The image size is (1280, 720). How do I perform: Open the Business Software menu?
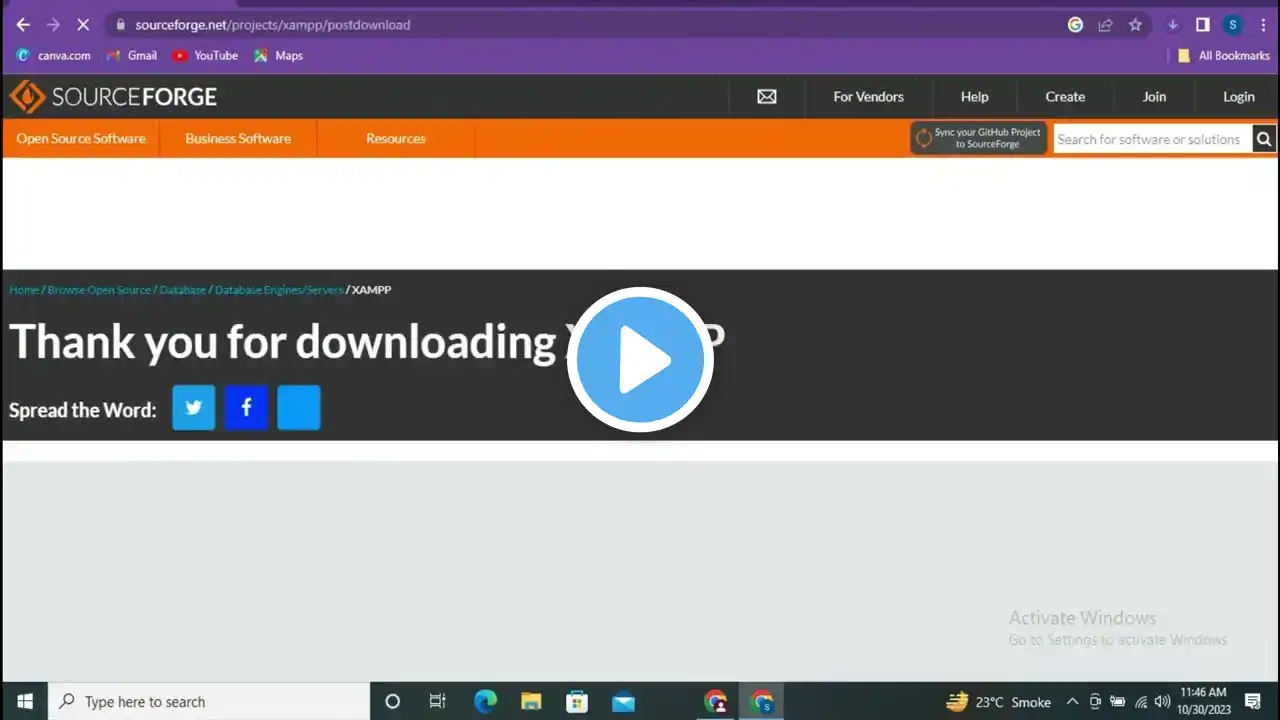click(x=238, y=139)
